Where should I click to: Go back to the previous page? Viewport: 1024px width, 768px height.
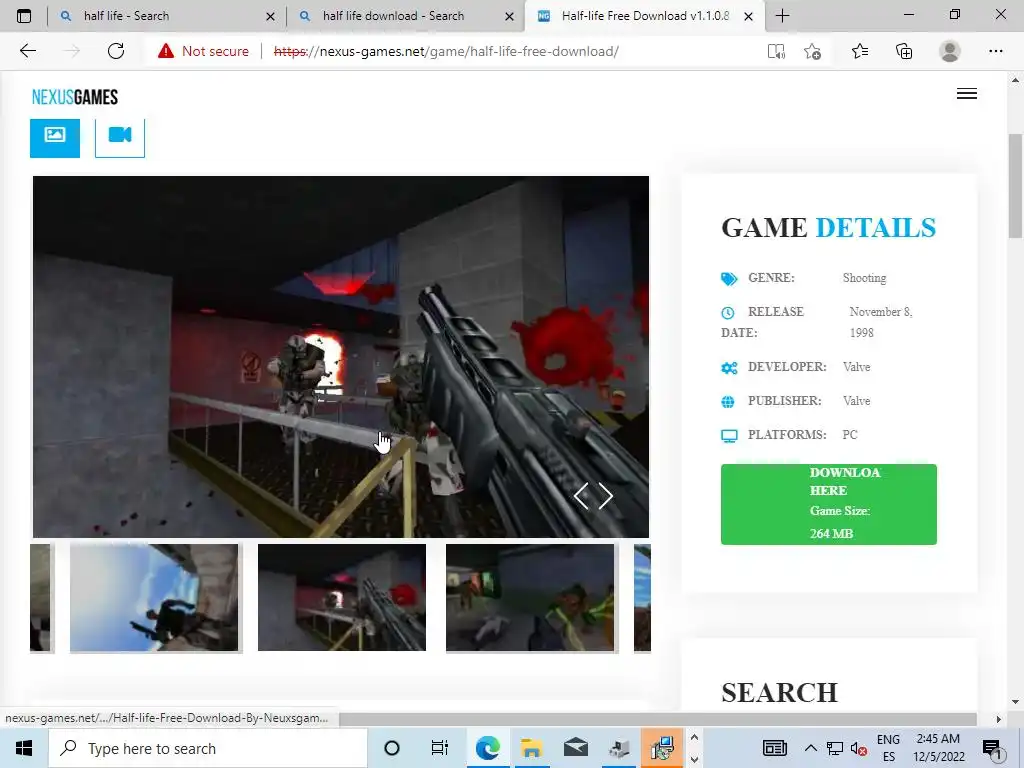click(x=27, y=51)
